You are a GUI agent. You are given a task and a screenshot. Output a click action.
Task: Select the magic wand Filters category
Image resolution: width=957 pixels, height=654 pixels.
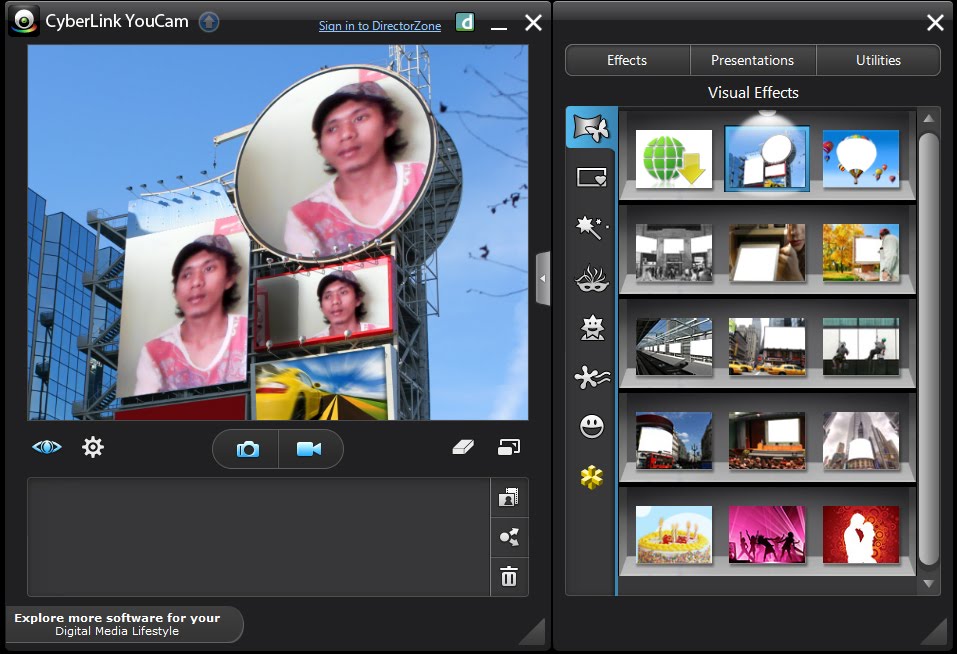(x=591, y=228)
